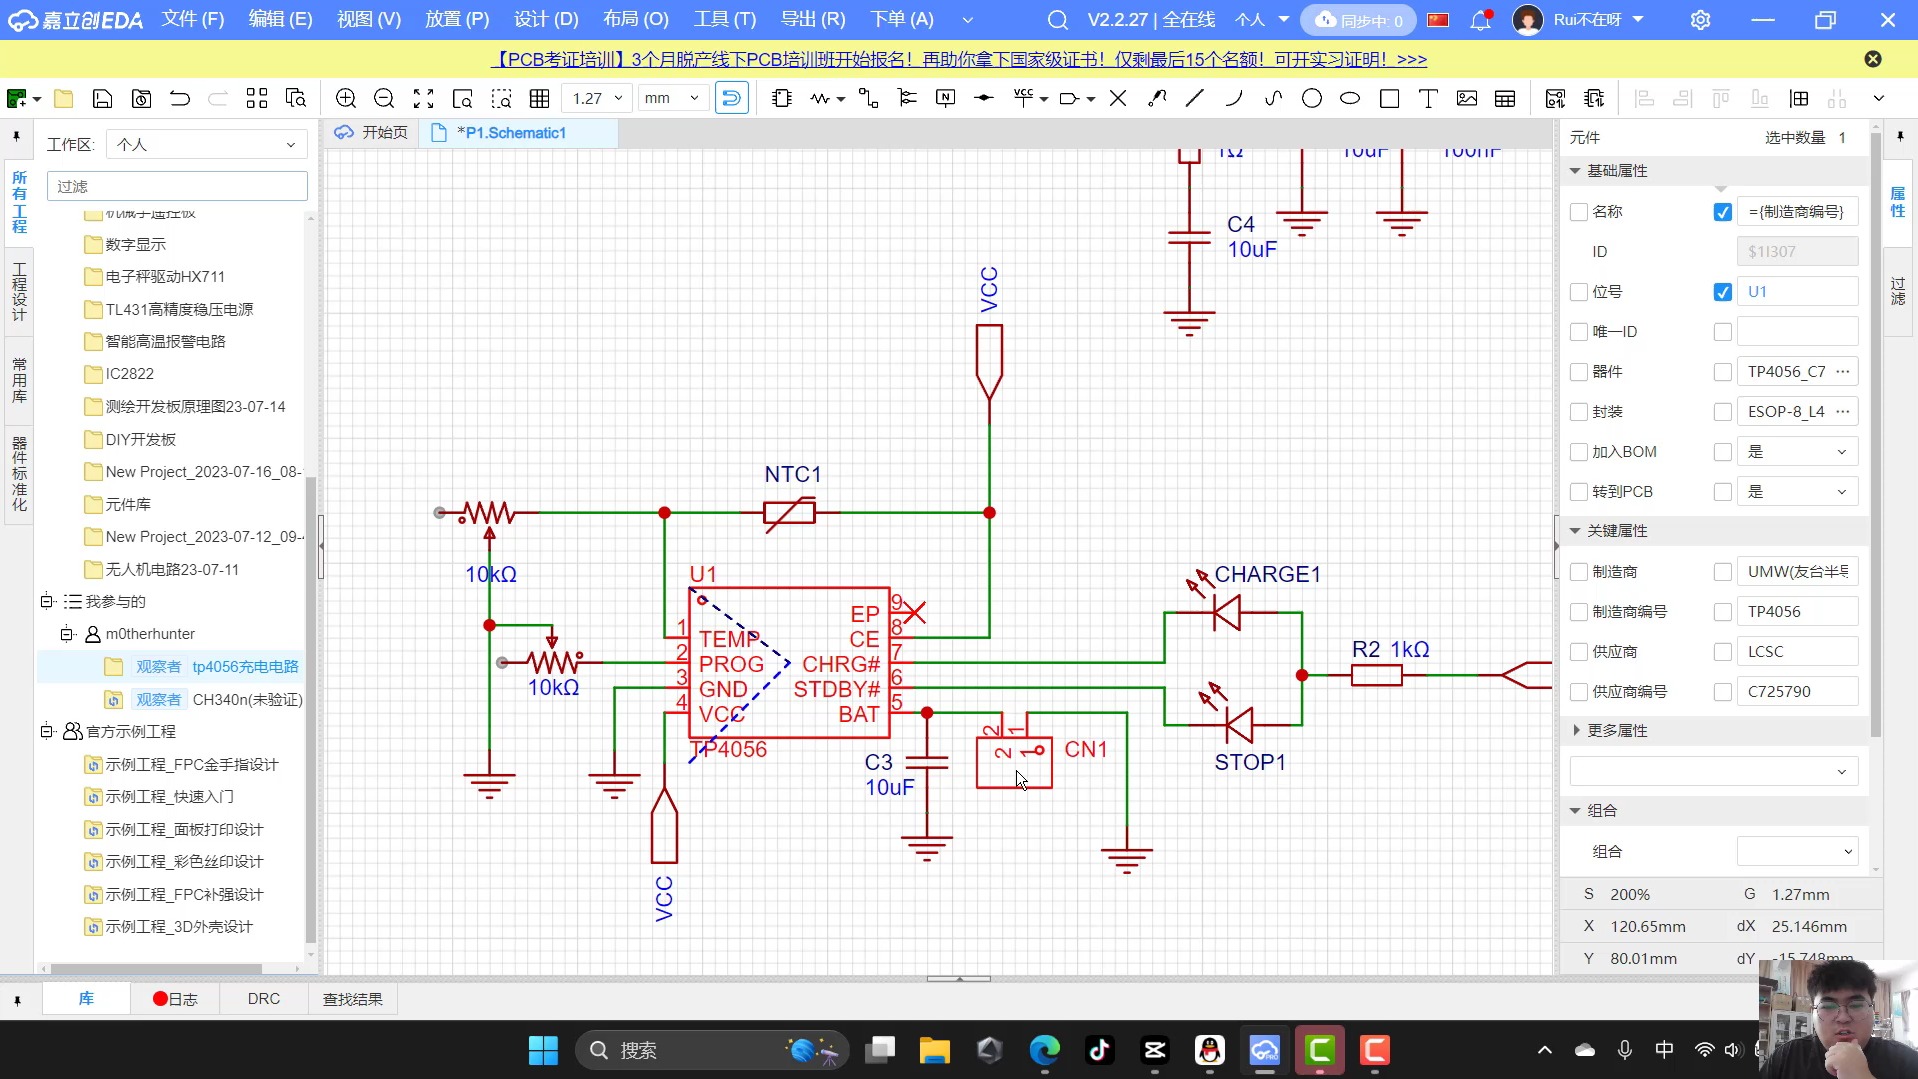Screen dimensions: 1918x1079
Task: Click the 过滤 filter input field
Action: [x=177, y=186]
